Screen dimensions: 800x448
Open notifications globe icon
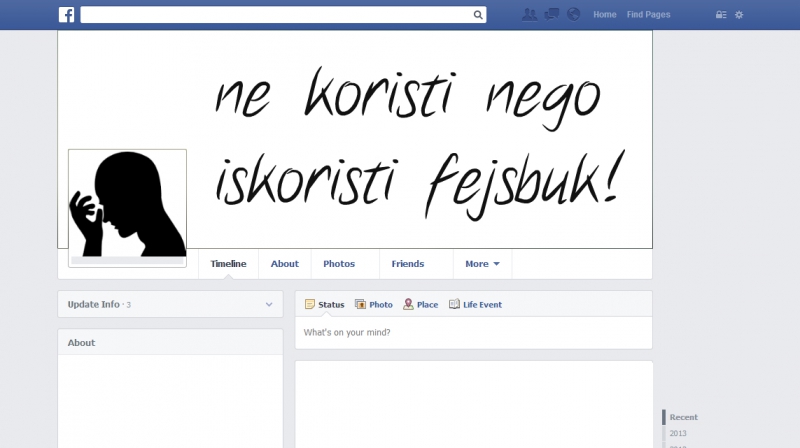tap(573, 15)
